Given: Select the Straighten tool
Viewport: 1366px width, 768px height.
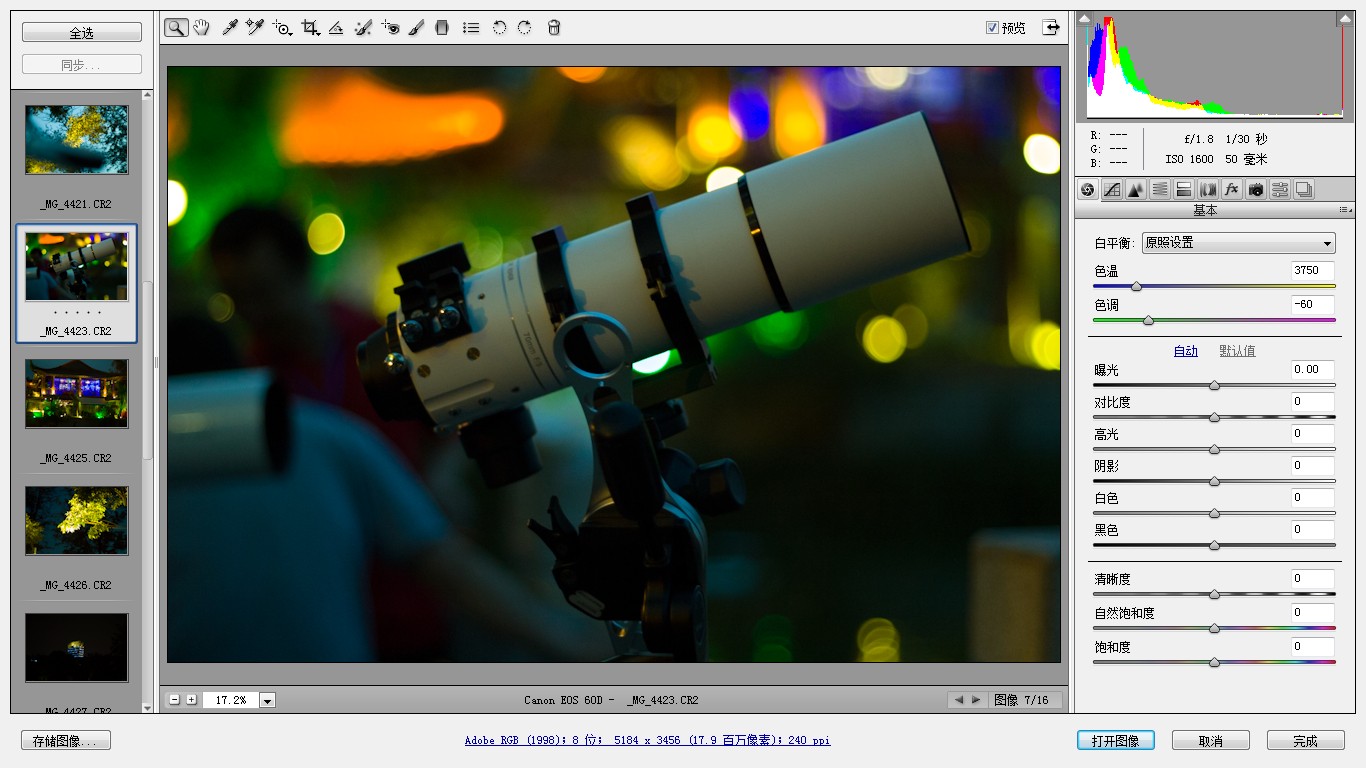Looking at the screenshot, I should 337,28.
